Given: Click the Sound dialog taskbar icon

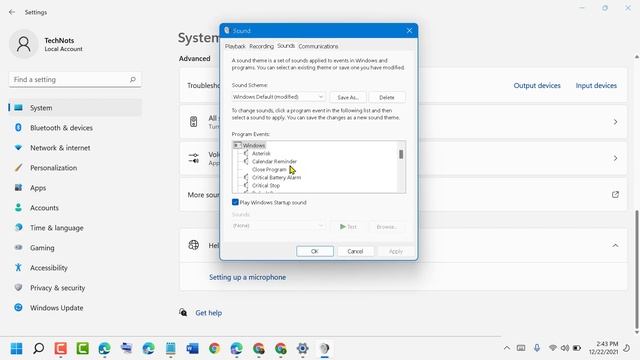Looking at the screenshot, I should (324, 349).
